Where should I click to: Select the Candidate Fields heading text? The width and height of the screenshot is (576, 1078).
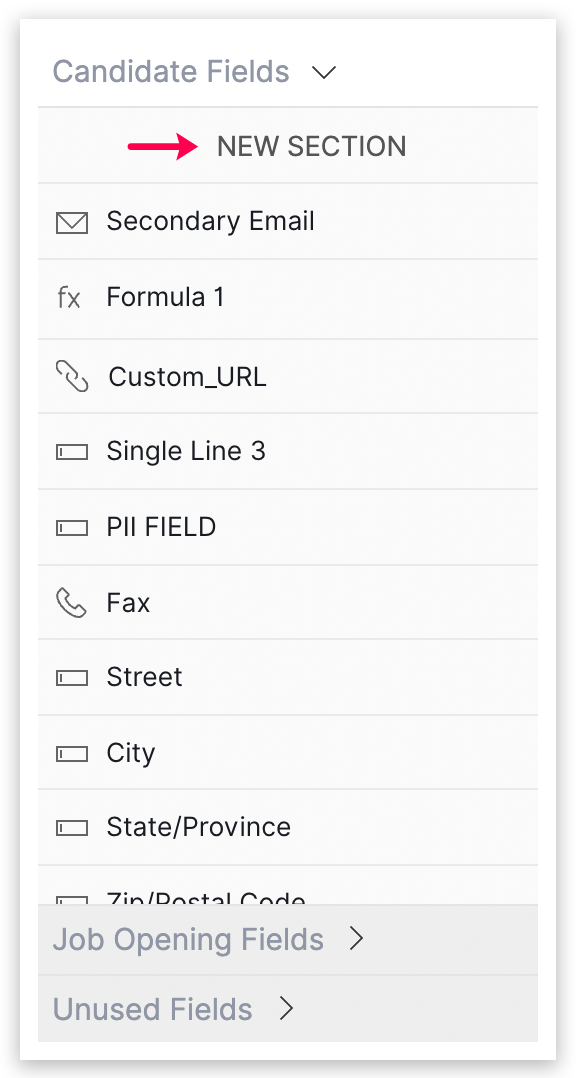pyautogui.click(x=171, y=72)
